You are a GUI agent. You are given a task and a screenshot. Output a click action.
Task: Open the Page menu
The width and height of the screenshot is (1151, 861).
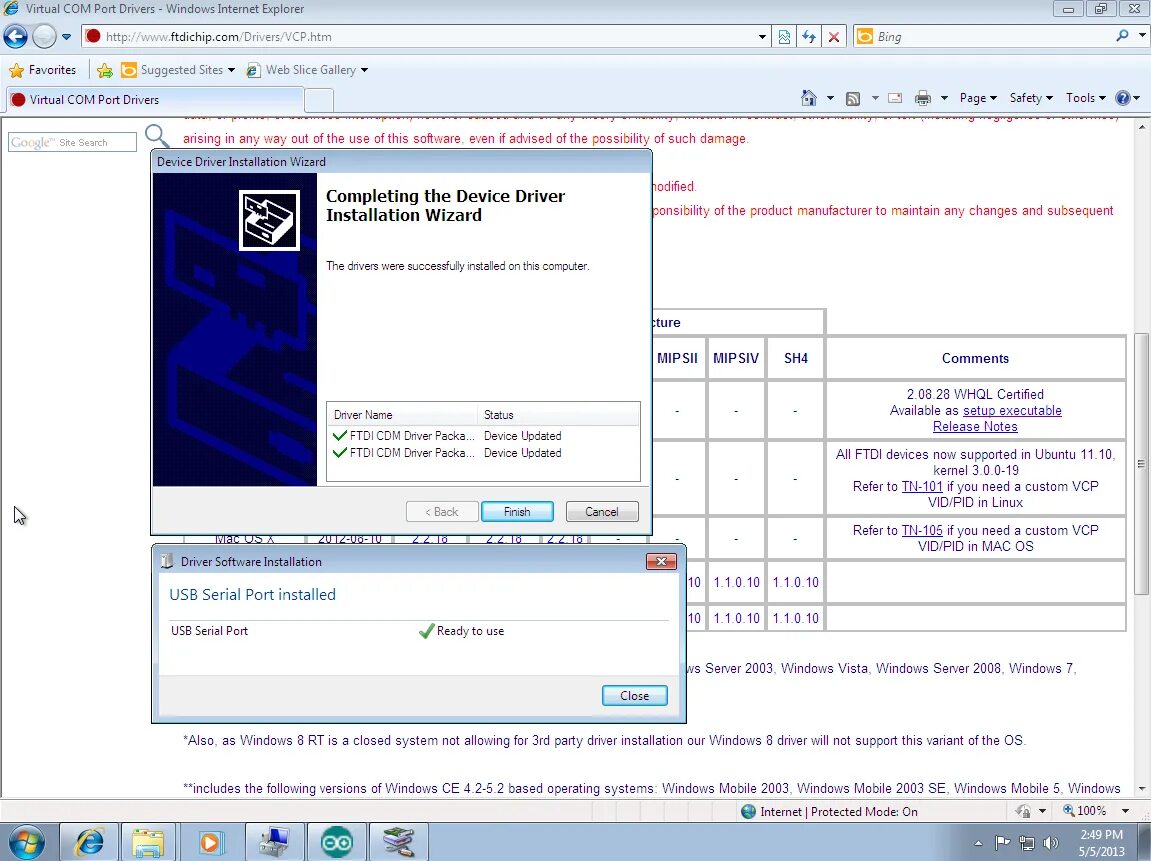(x=978, y=98)
